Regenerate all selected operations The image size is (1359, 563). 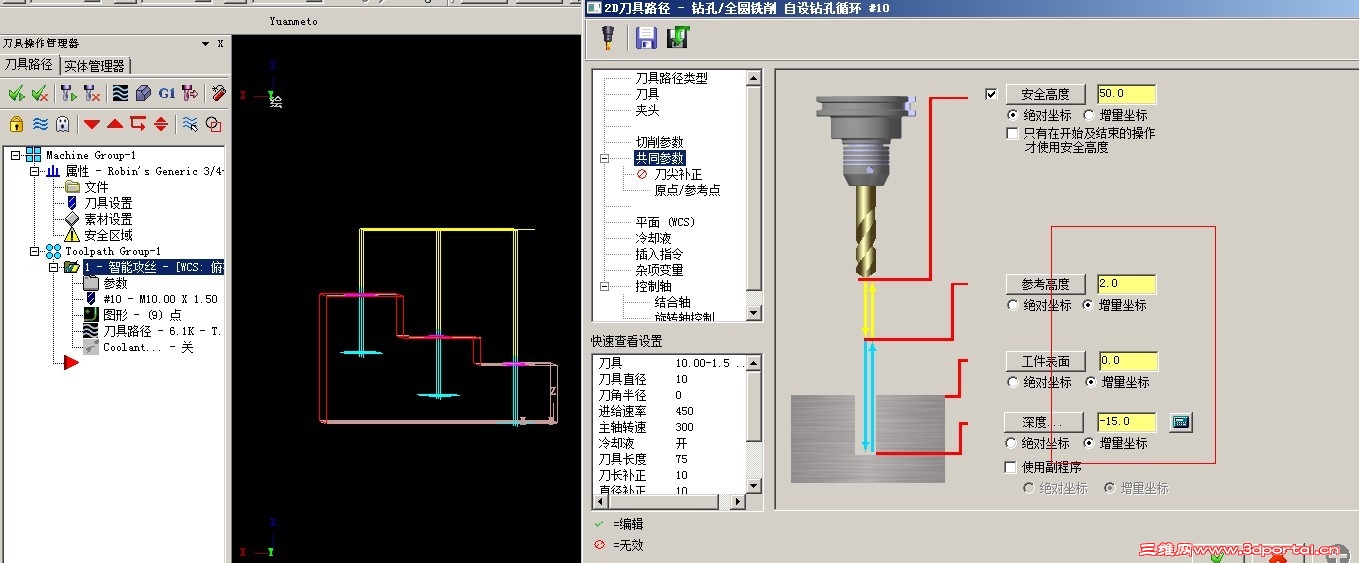pos(68,93)
